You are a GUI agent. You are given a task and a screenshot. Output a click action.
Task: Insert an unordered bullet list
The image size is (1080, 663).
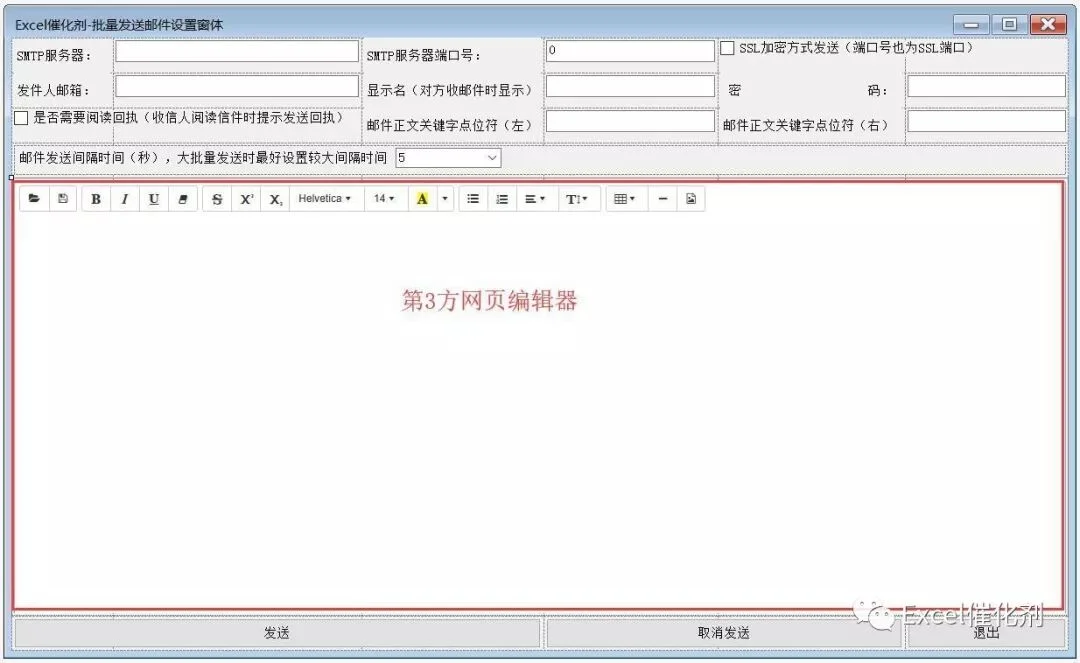[473, 199]
